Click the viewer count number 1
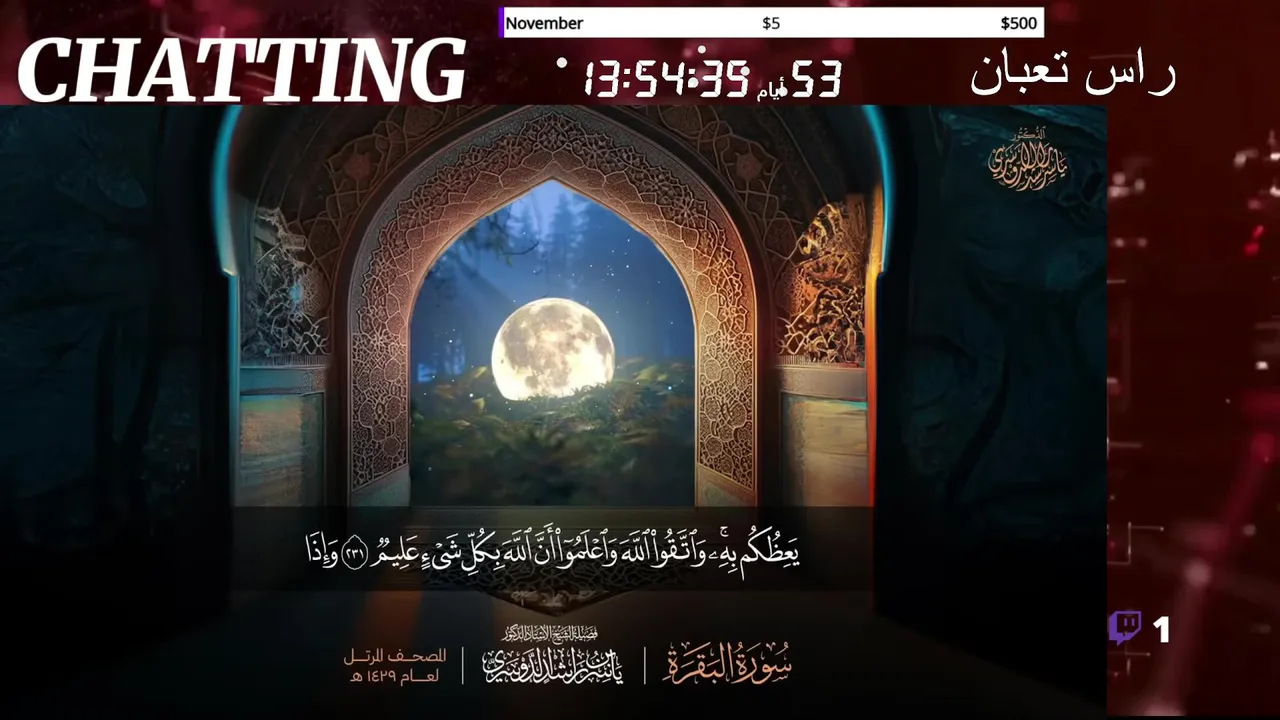 point(1161,630)
